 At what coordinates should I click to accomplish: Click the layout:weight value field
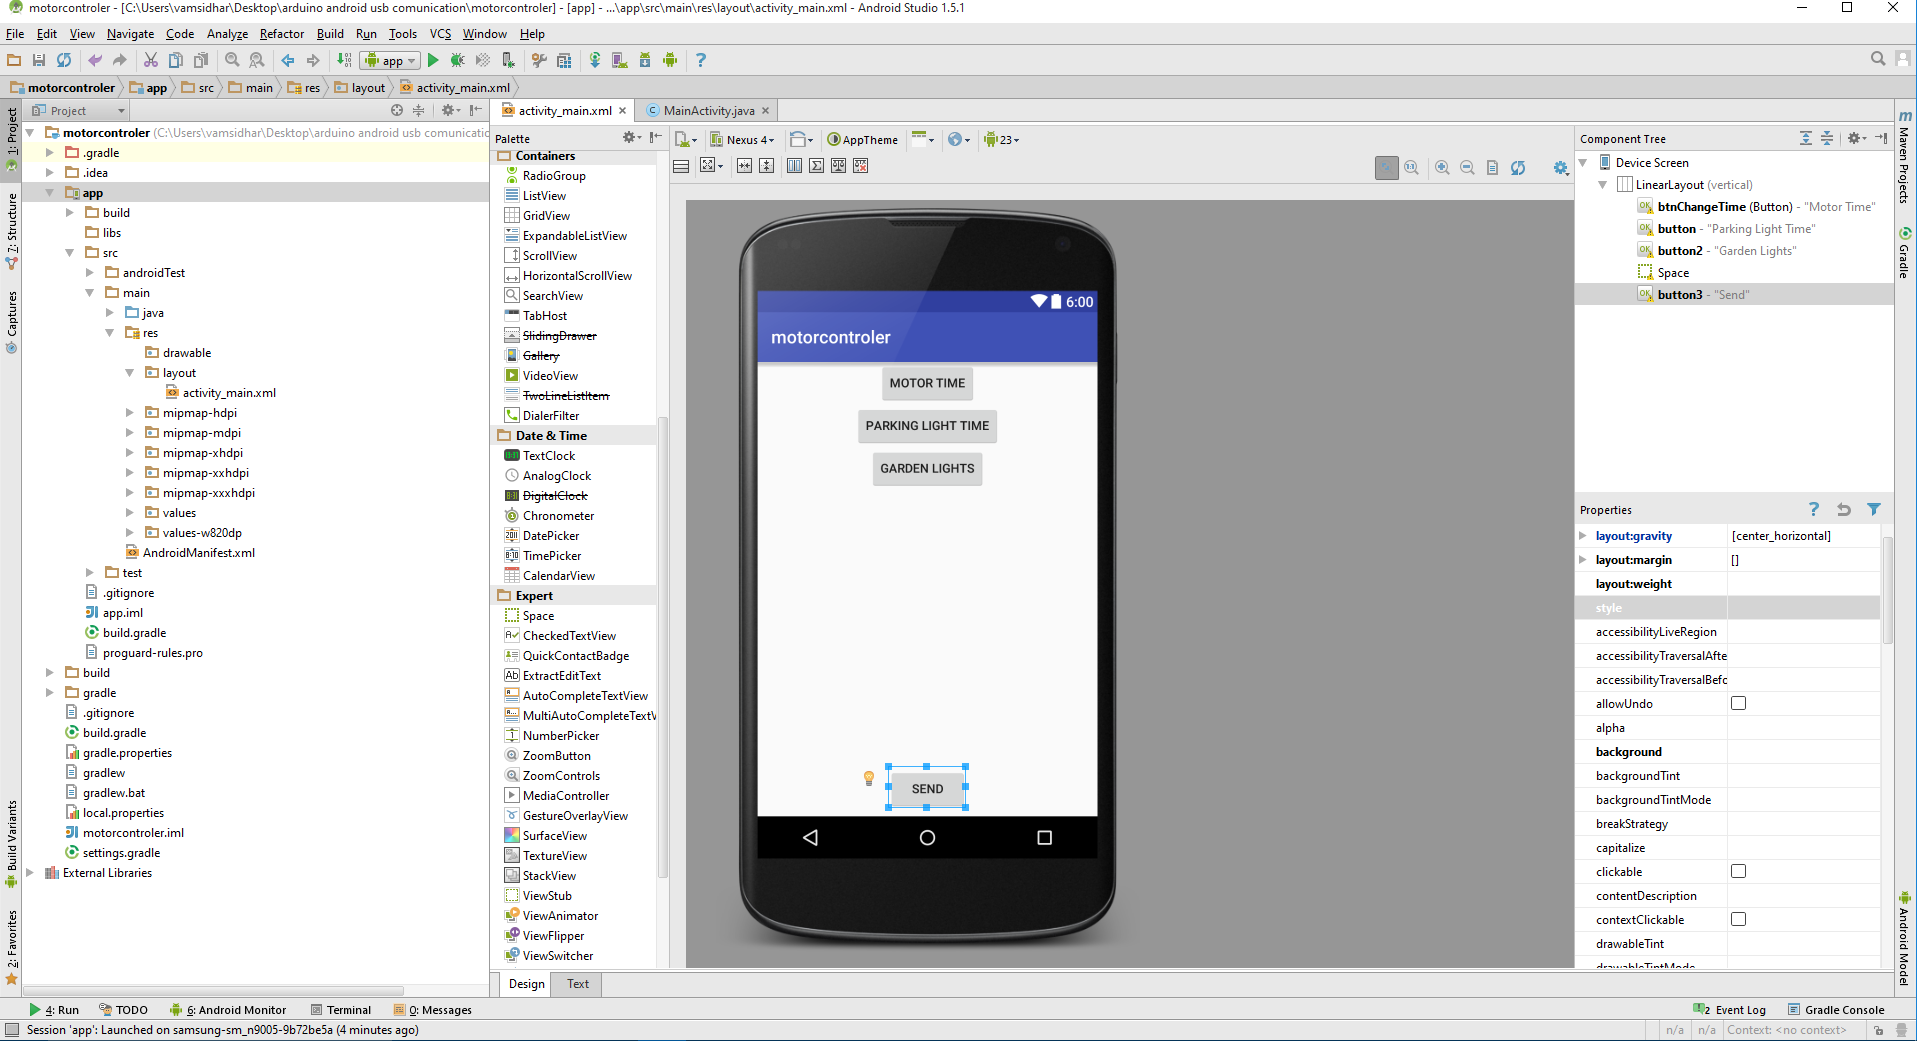coord(1803,583)
